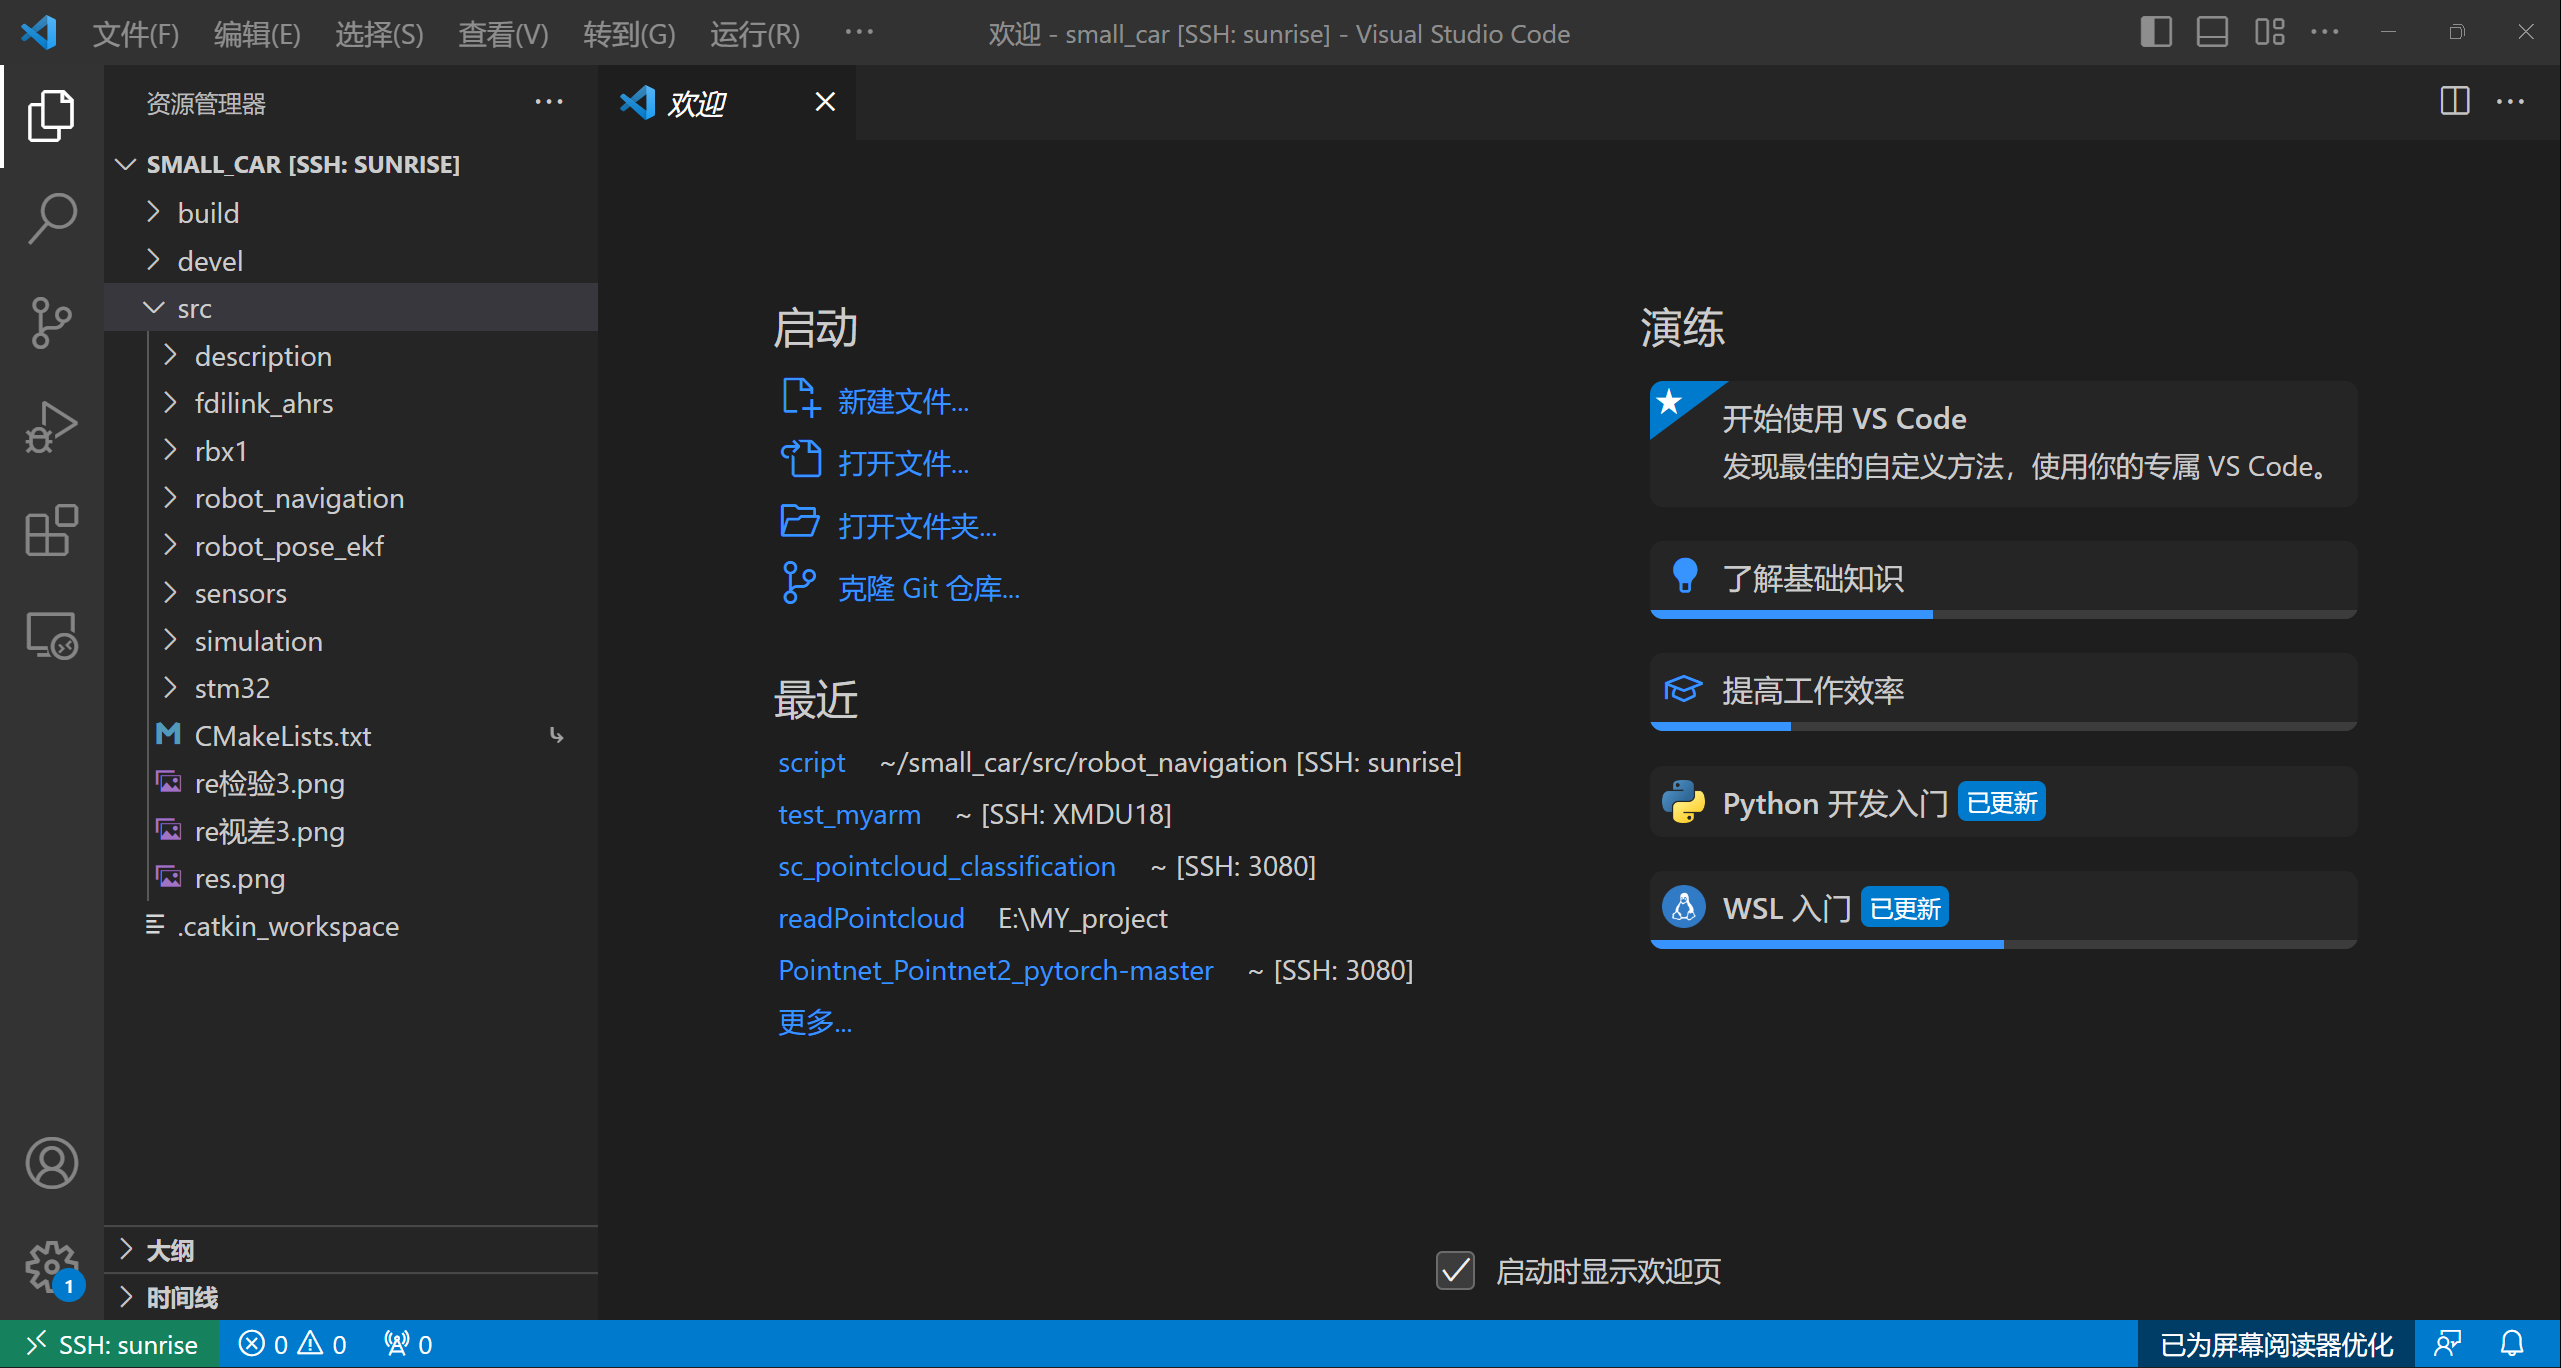Open the Accounts menu icon
2561x1368 pixels.
pos(51,1162)
